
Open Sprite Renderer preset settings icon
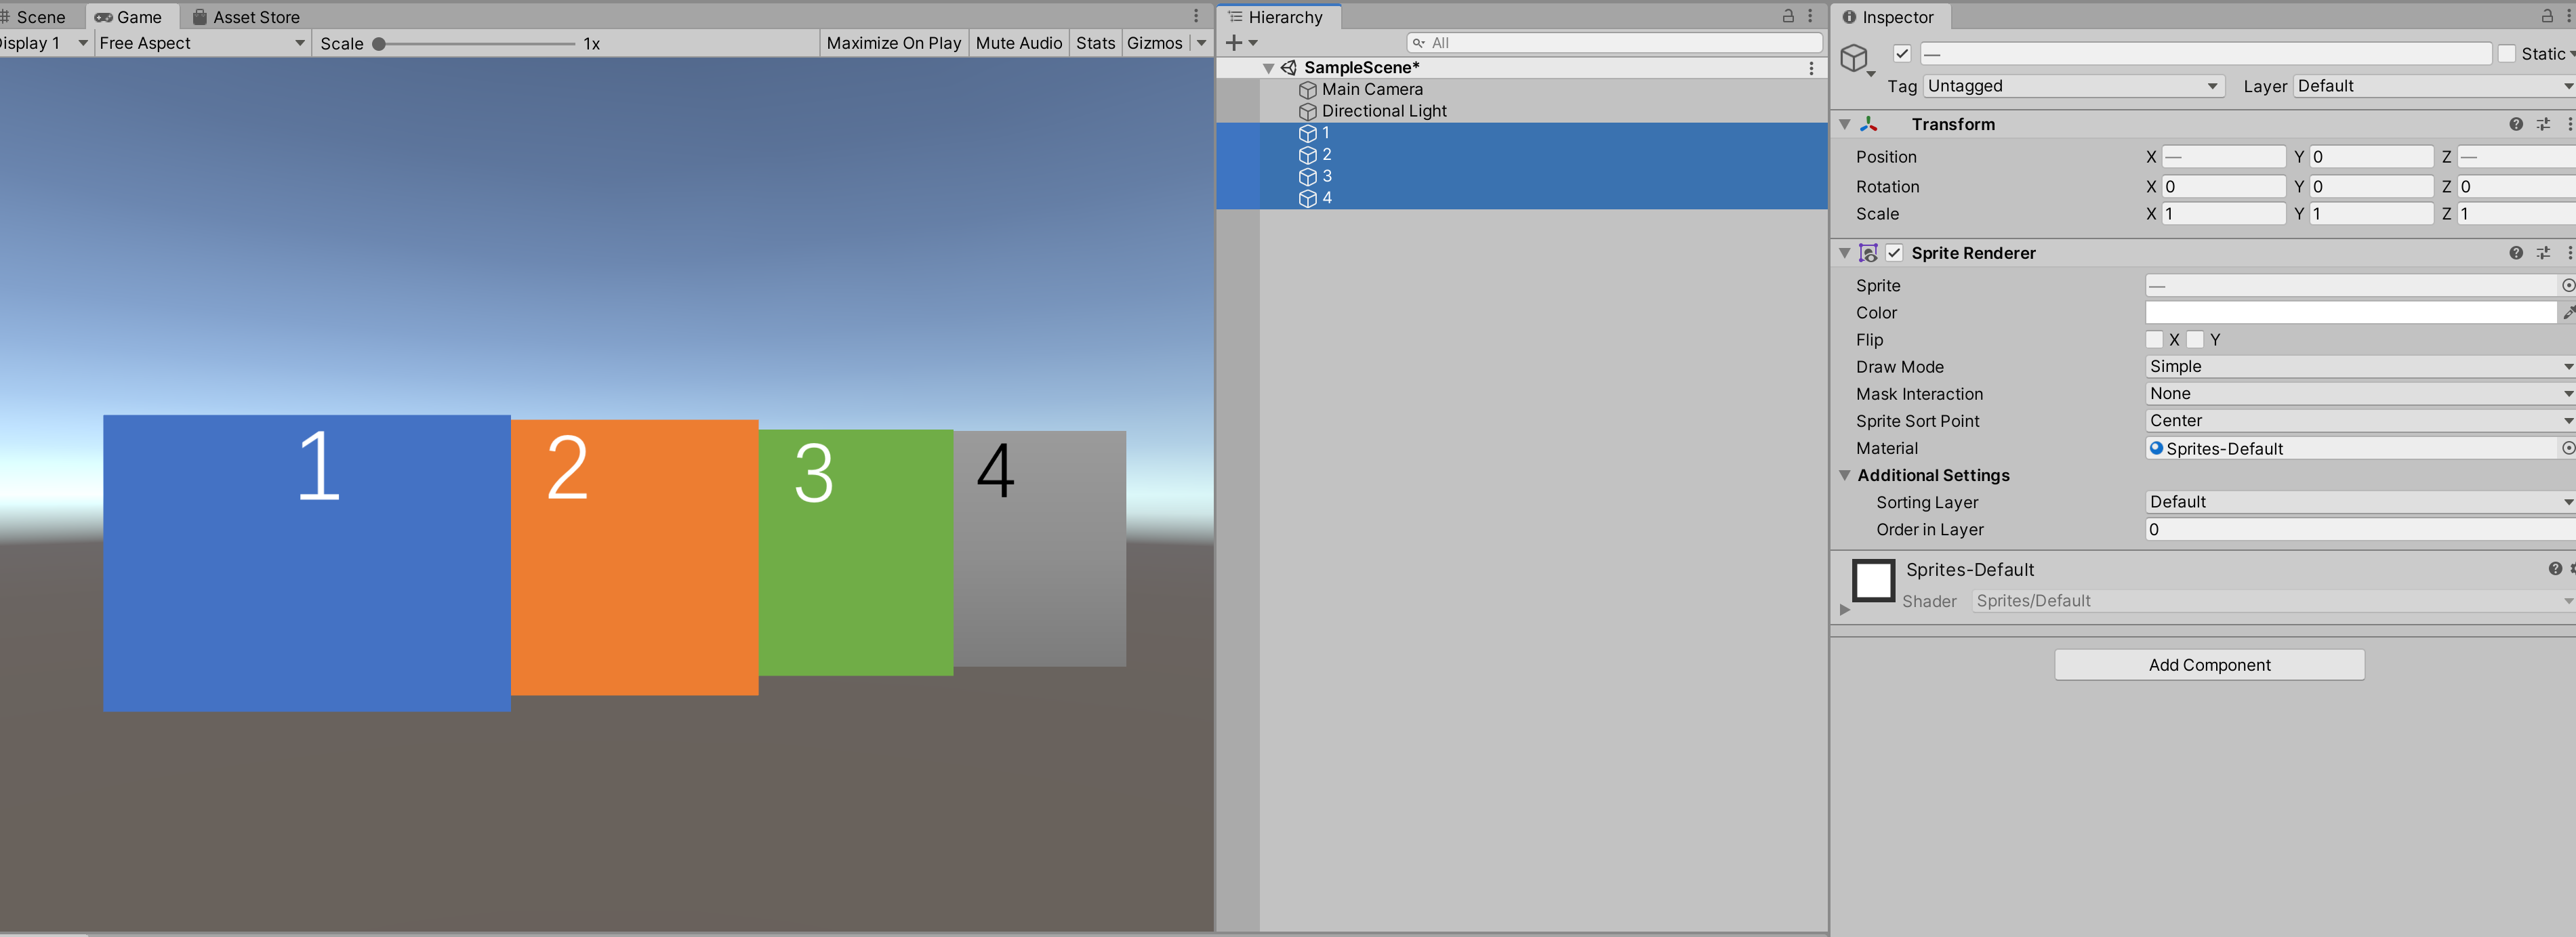(2542, 253)
